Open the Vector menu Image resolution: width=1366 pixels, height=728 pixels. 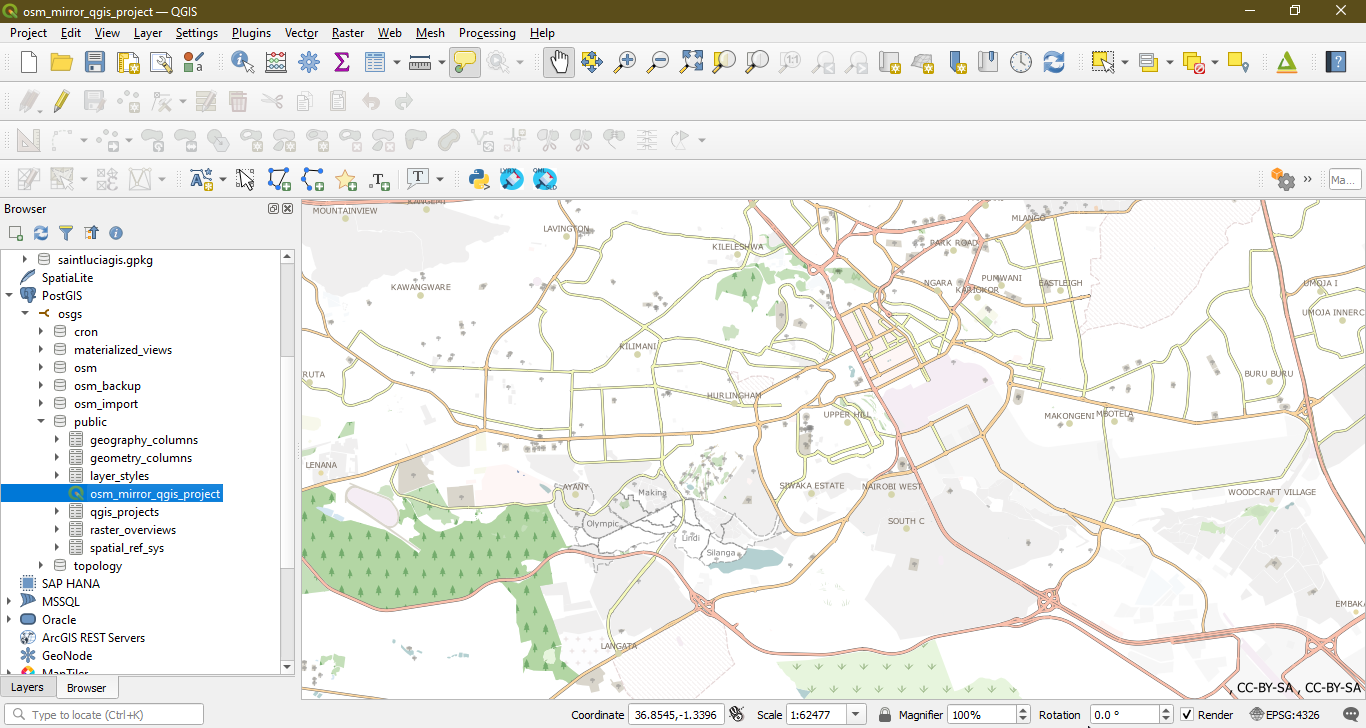pyautogui.click(x=301, y=33)
